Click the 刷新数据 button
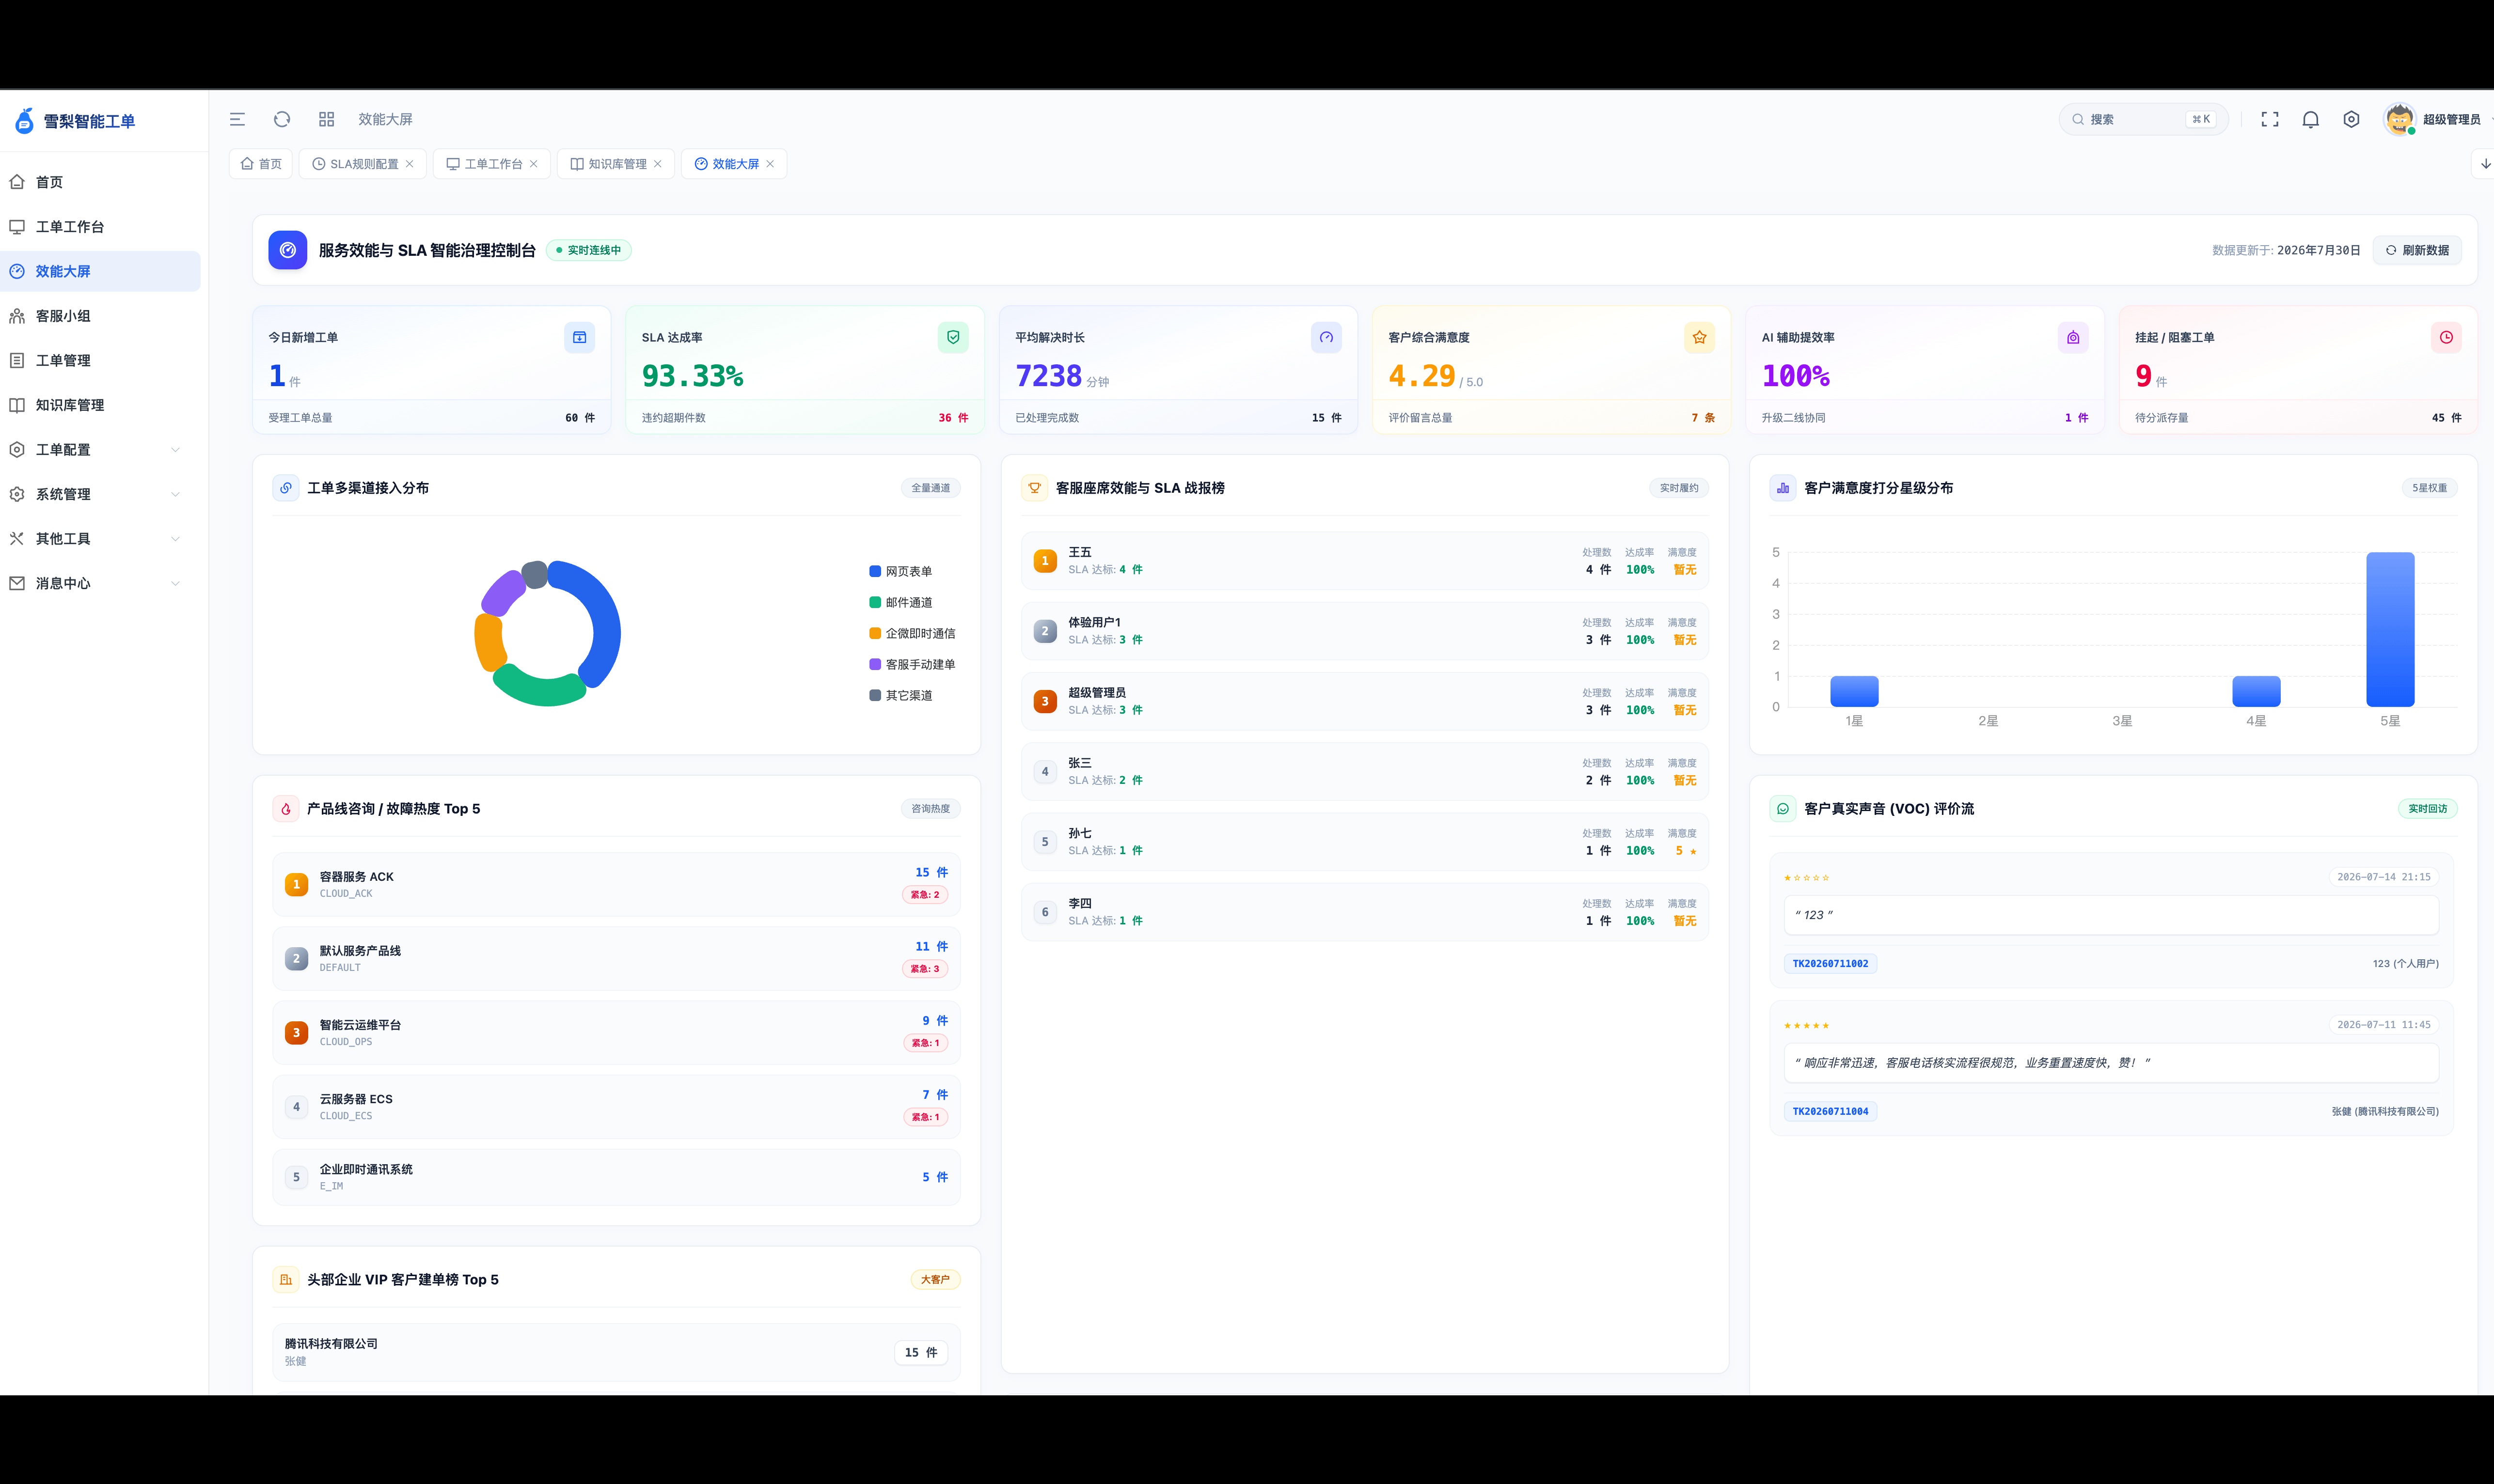The height and width of the screenshot is (1484, 2494). (2417, 250)
